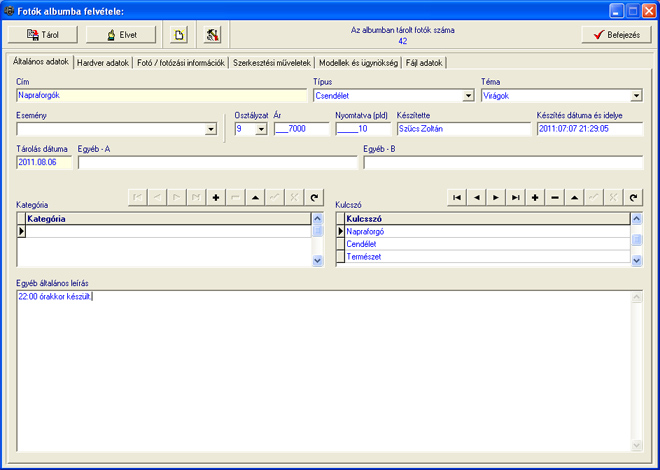Select the Cendélet keyword row
The width and height of the screenshot is (660, 470).
tap(487, 244)
